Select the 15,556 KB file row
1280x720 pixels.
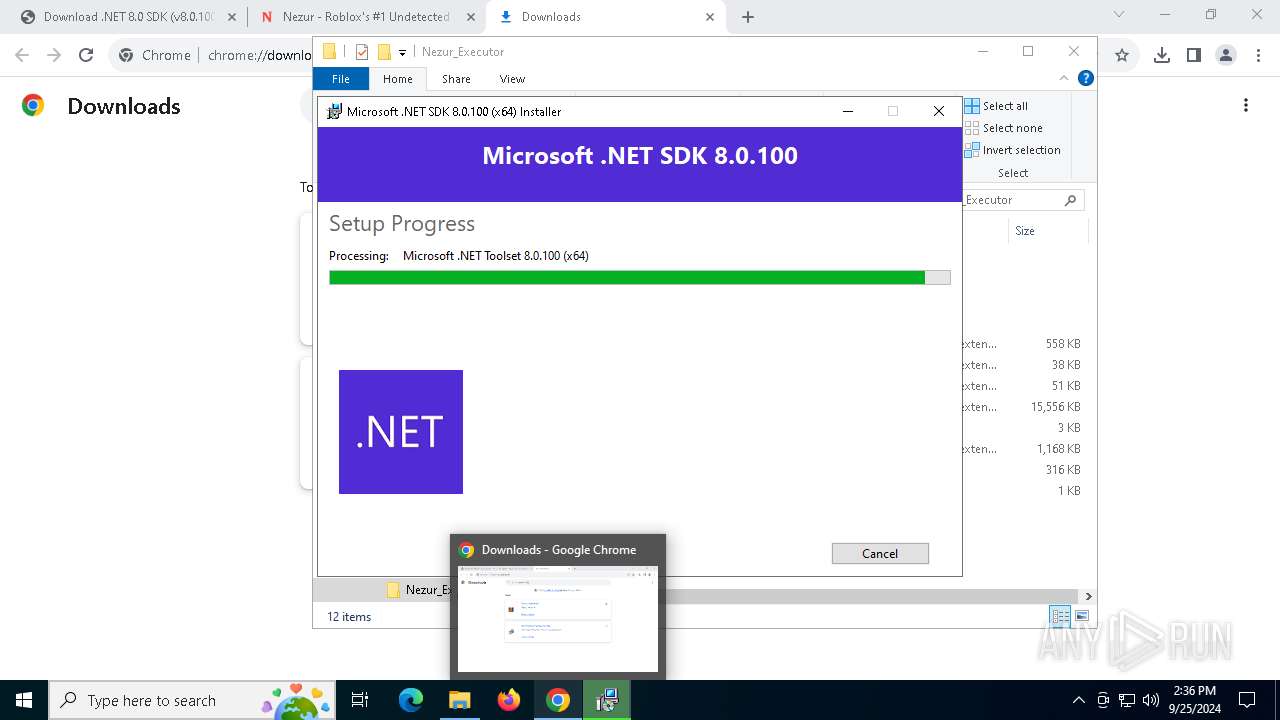tap(1022, 407)
